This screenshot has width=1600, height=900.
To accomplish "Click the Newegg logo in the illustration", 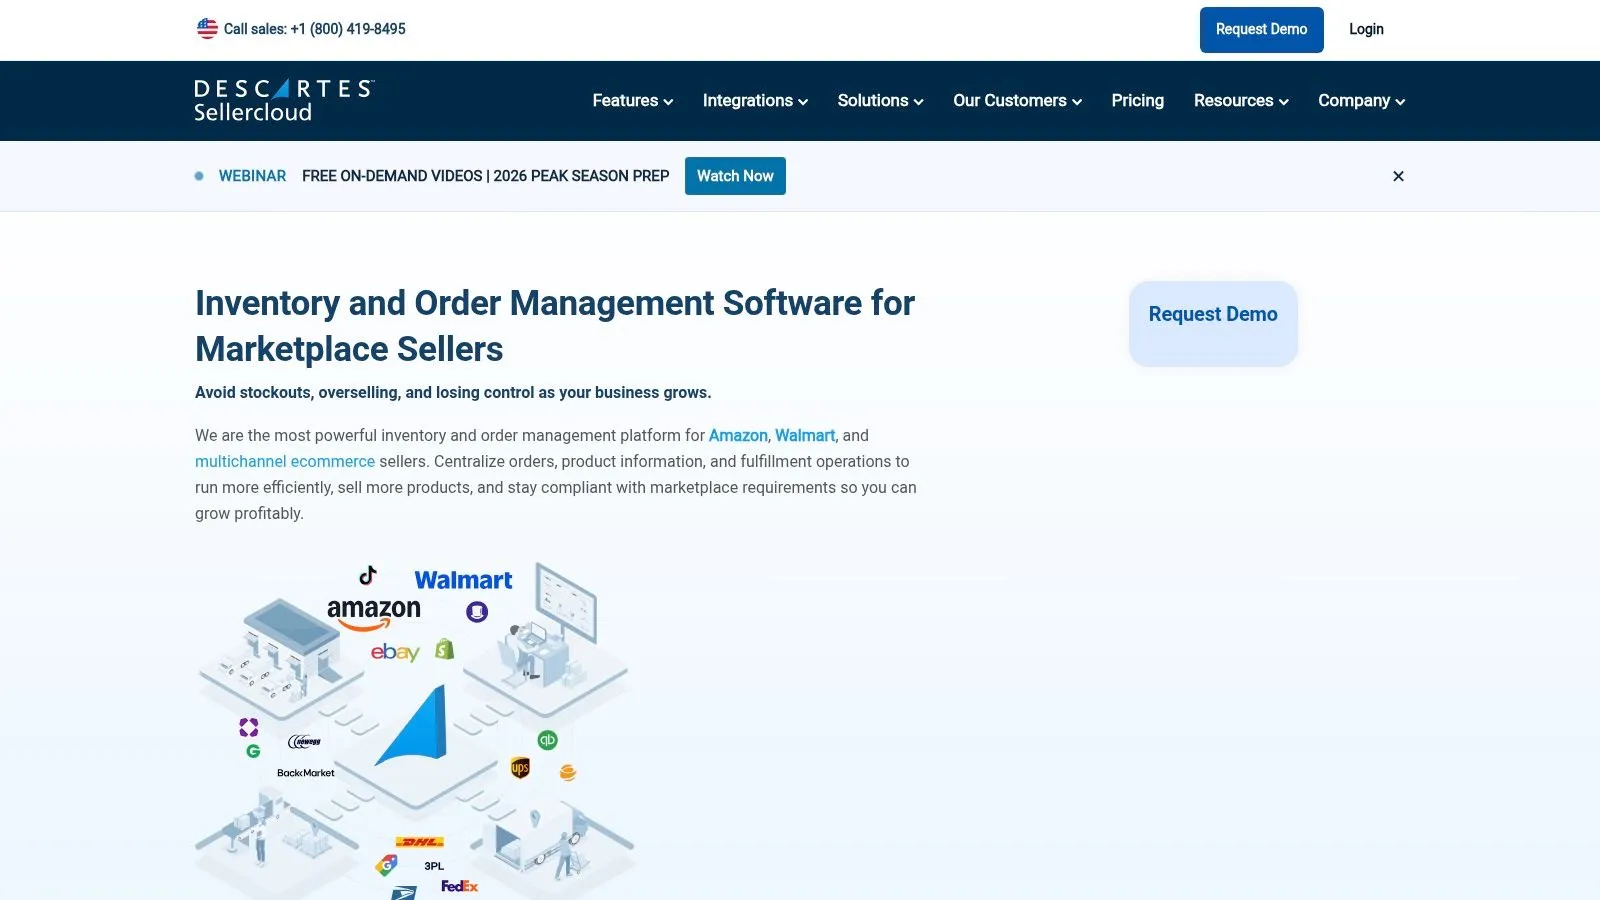I will (x=304, y=741).
